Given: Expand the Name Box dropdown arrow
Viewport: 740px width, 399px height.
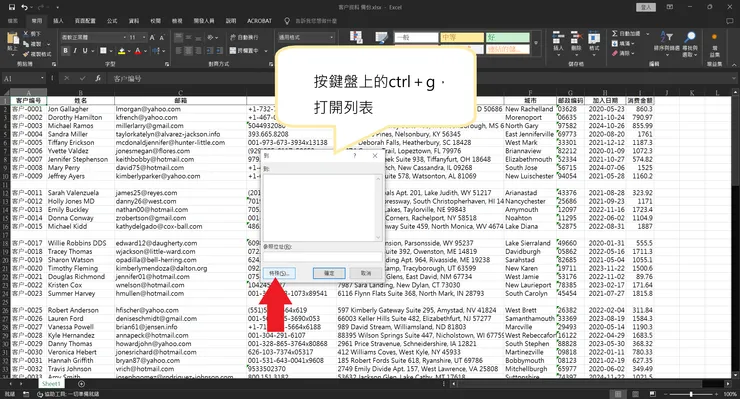Looking at the screenshot, I should click(42, 78).
